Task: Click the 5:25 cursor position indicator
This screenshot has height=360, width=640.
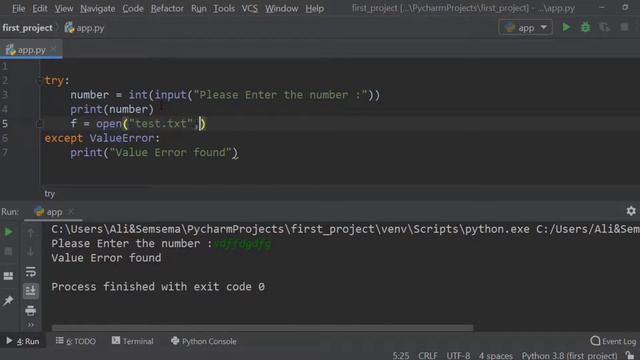Action: pos(400,356)
